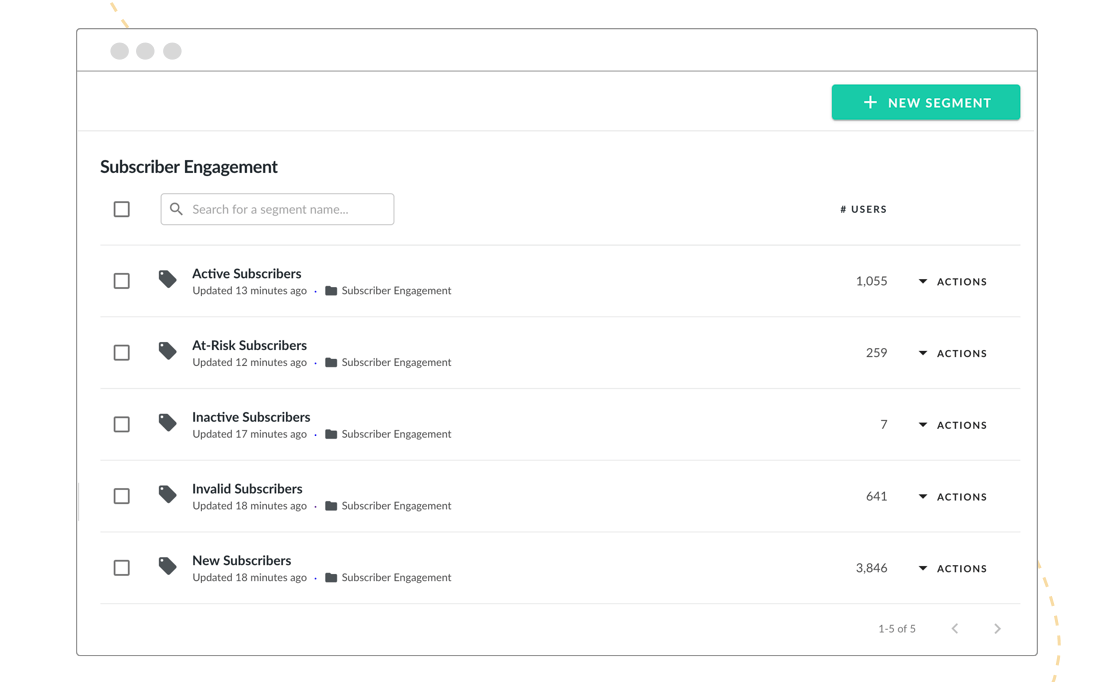
Task: Click the folder icon in Inactive Subscribers row
Action: pyautogui.click(x=331, y=434)
